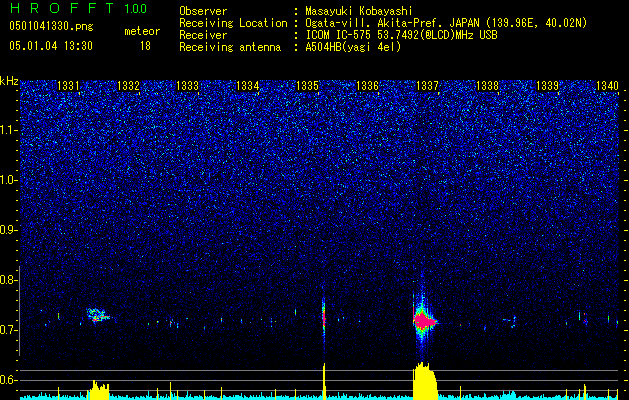Click the 0.7 frequency axis label
This screenshot has width=629, height=400.
[x=7, y=330]
